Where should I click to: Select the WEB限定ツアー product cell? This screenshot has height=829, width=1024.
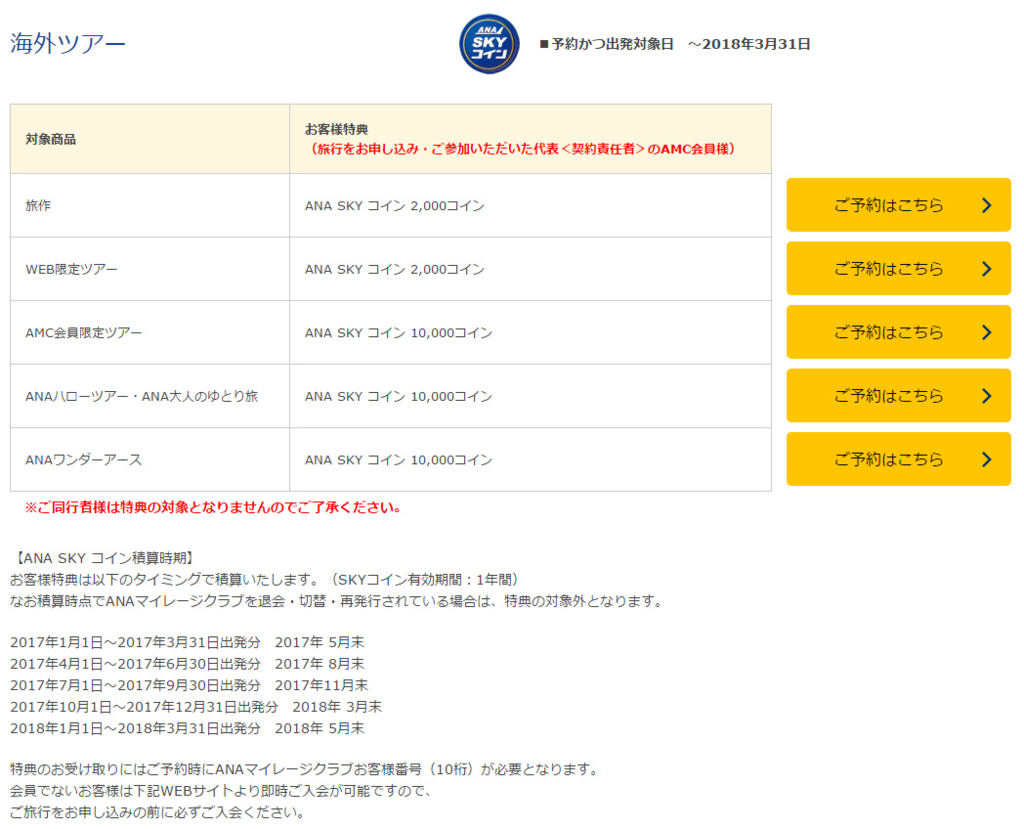150,269
